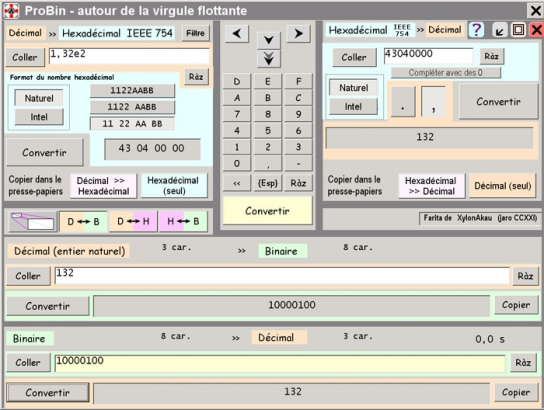Click the keypad Ràz button
Viewport: 544px width, 410px height.
pos(298,183)
